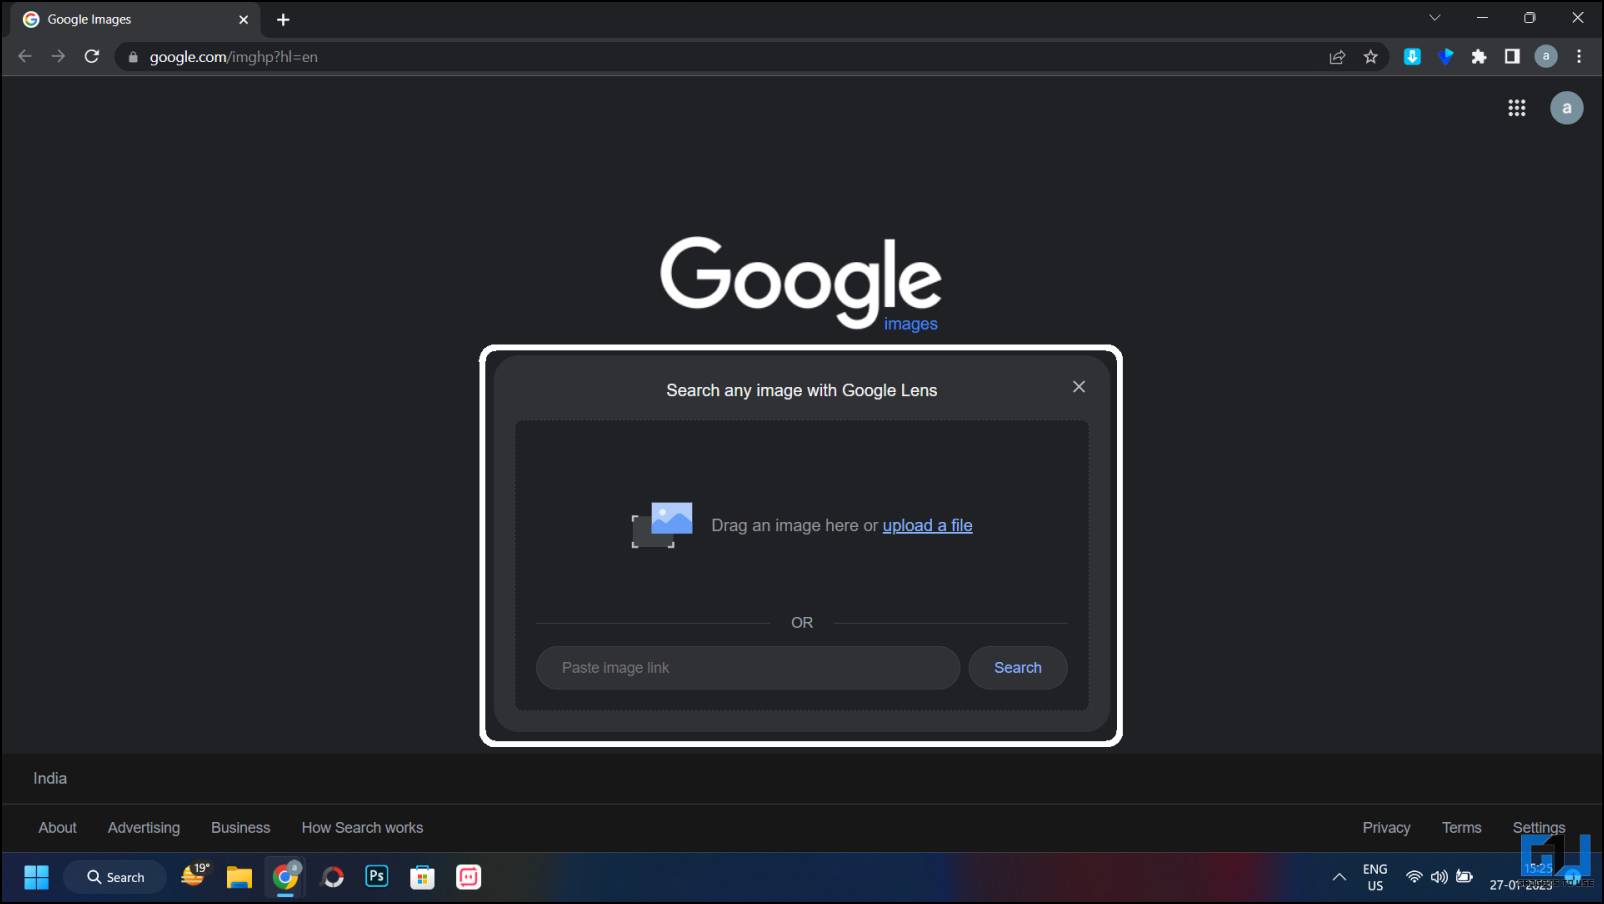
Task: Reload the current page
Action: [92, 57]
